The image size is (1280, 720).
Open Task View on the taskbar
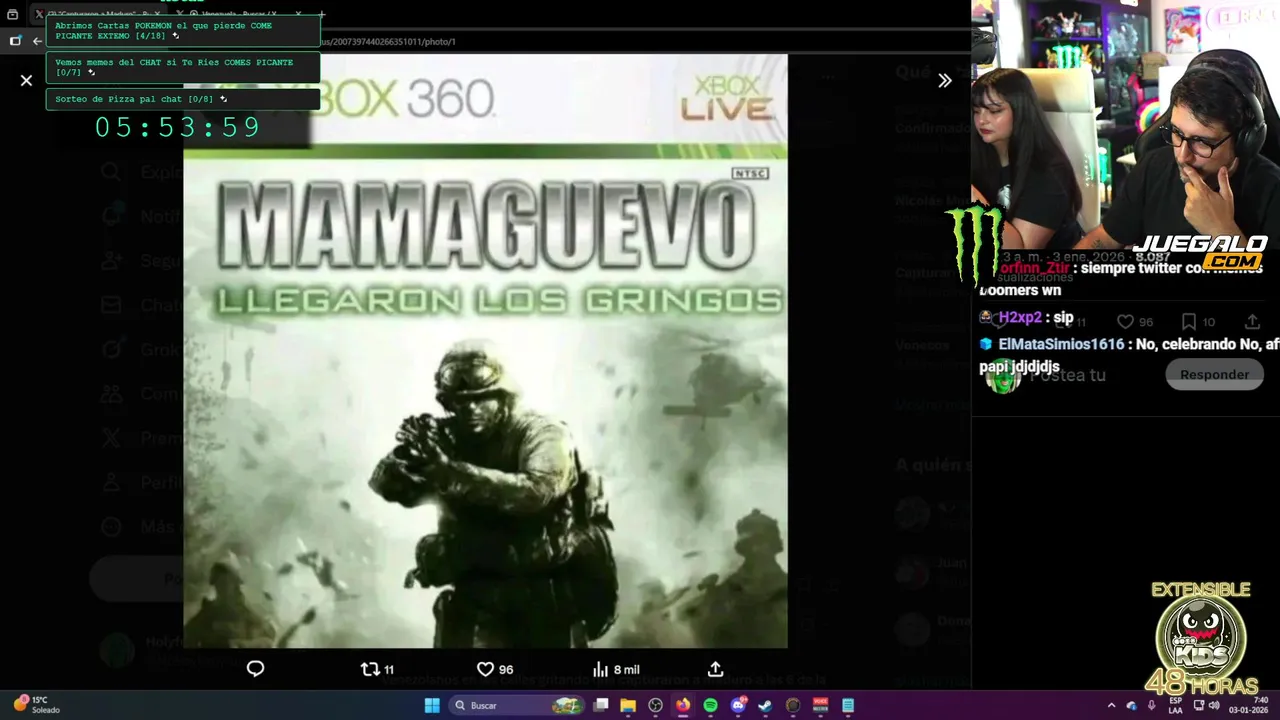tap(601, 705)
